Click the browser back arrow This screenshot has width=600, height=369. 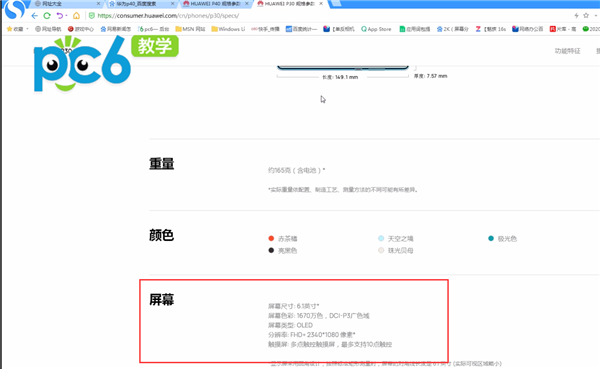point(34,16)
